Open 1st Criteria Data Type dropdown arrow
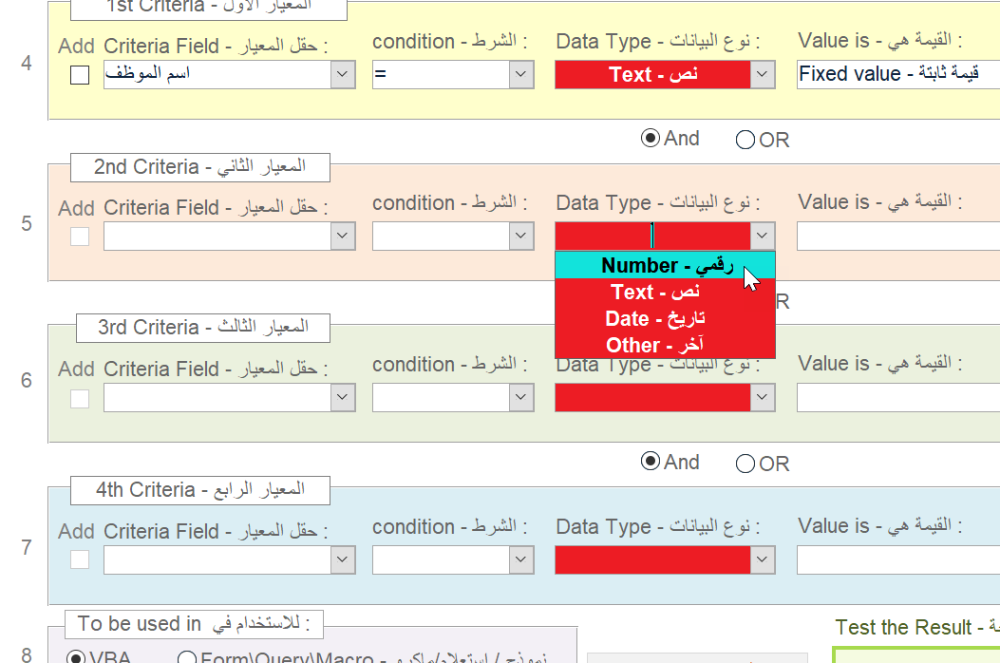Viewport: 1000px width, 663px height. 762,75
